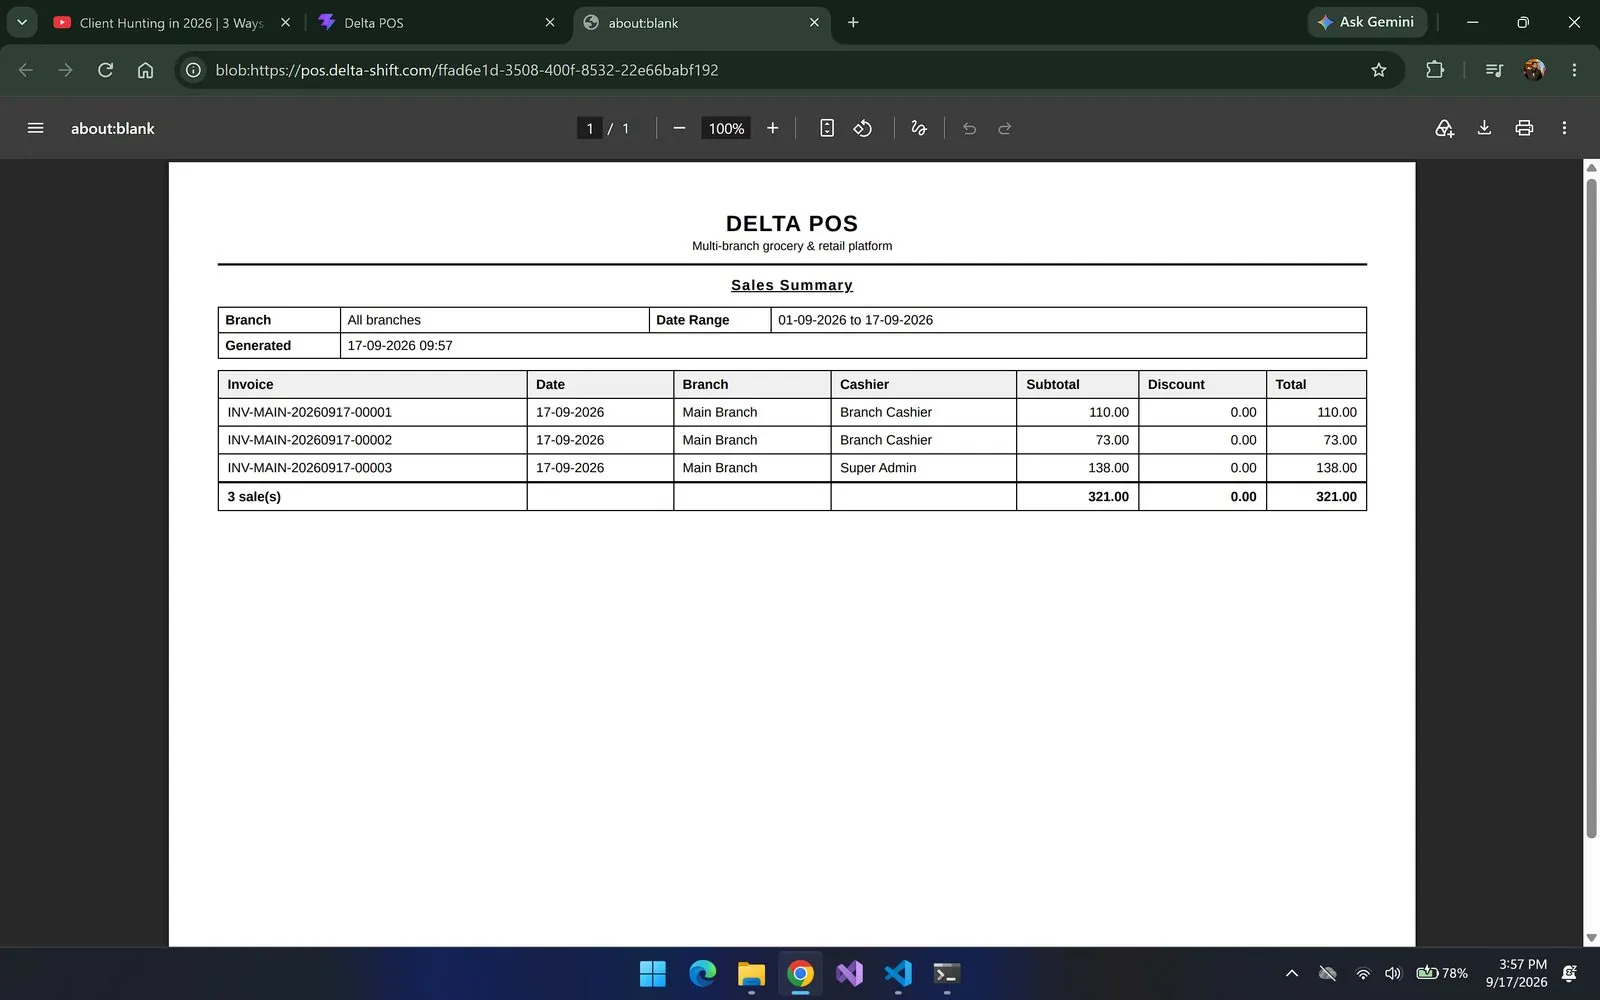The height and width of the screenshot is (1000, 1600).
Task: Expand the tab search dropdown arrow
Action: 21,22
